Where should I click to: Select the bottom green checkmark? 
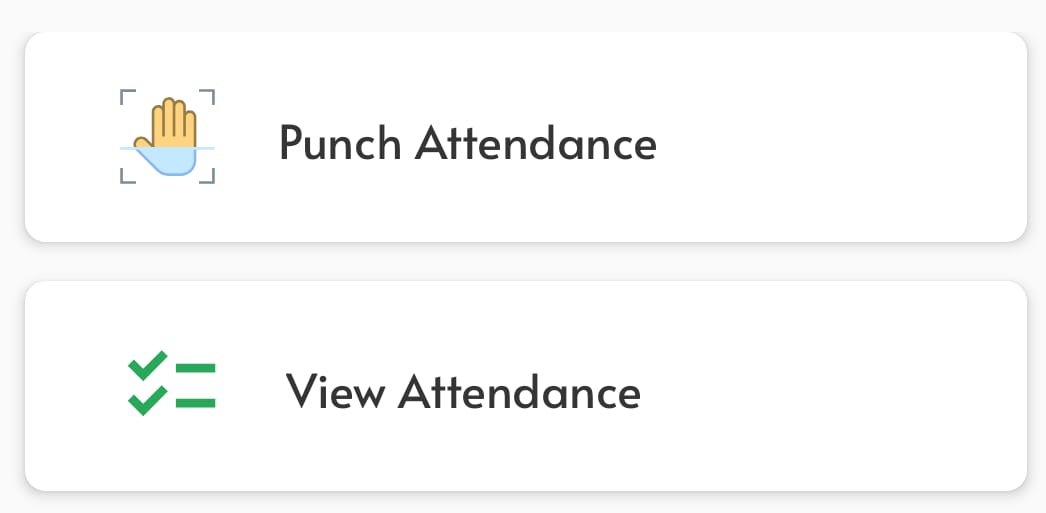click(x=147, y=400)
